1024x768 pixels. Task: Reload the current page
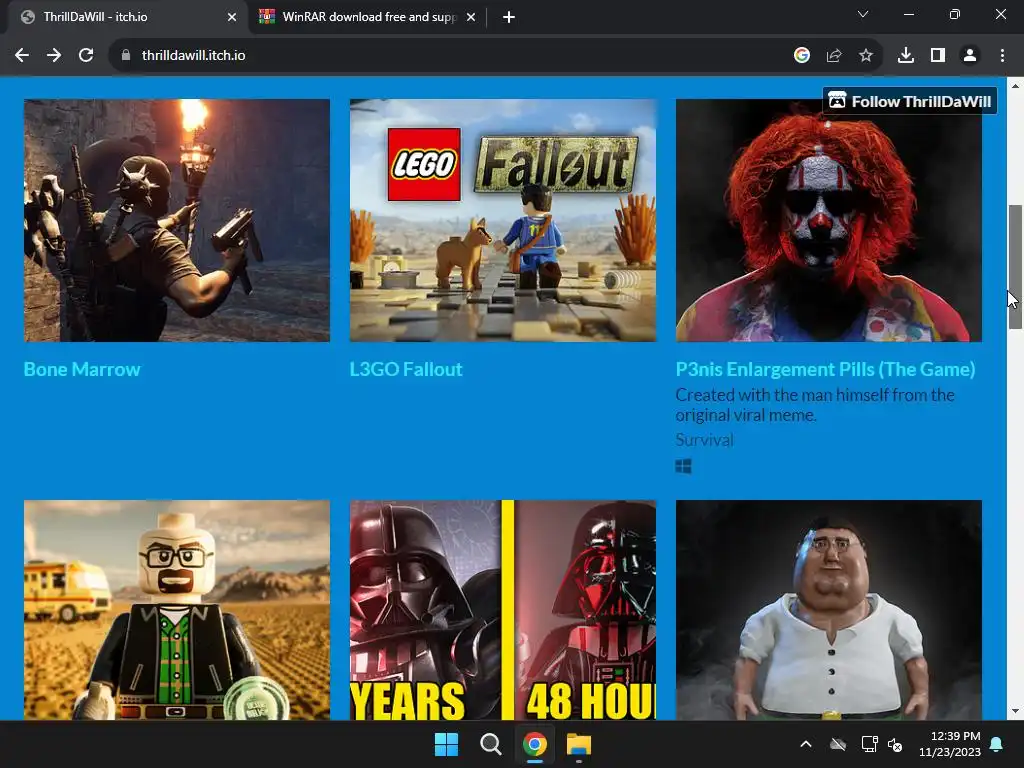(x=86, y=56)
